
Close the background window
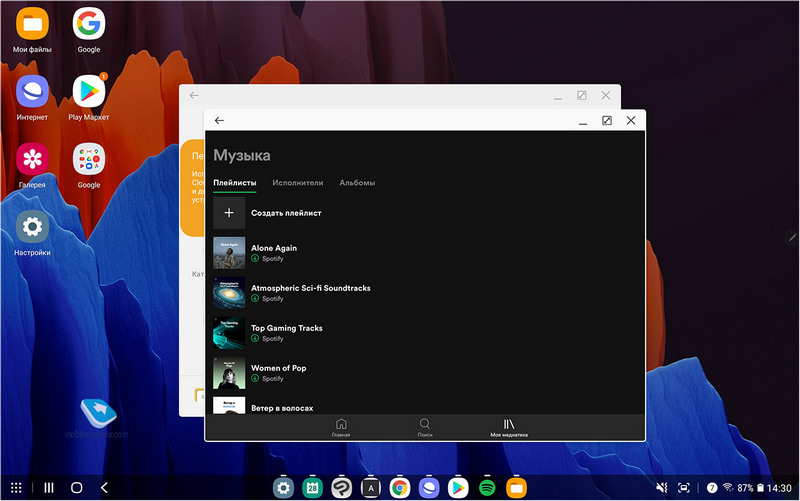pyautogui.click(x=606, y=95)
